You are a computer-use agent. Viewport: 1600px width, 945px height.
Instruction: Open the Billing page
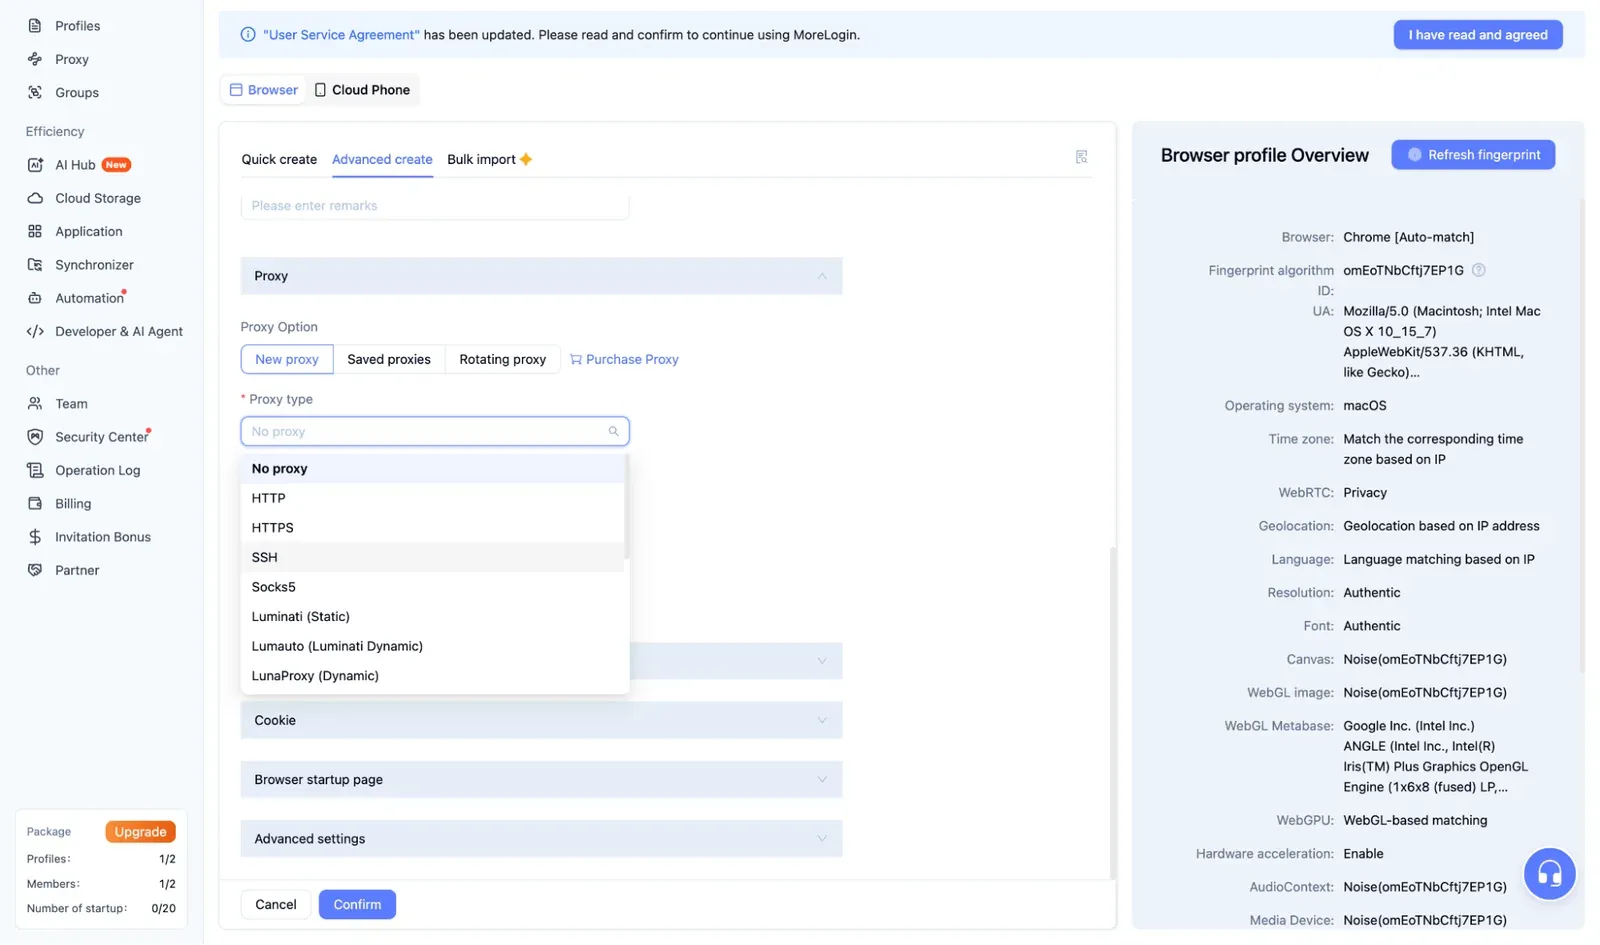coord(72,504)
